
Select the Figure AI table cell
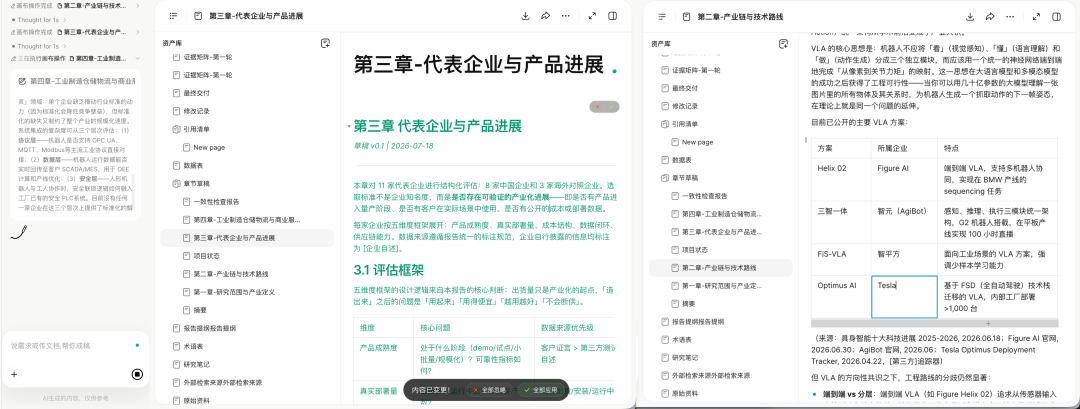pyautogui.click(x=904, y=179)
